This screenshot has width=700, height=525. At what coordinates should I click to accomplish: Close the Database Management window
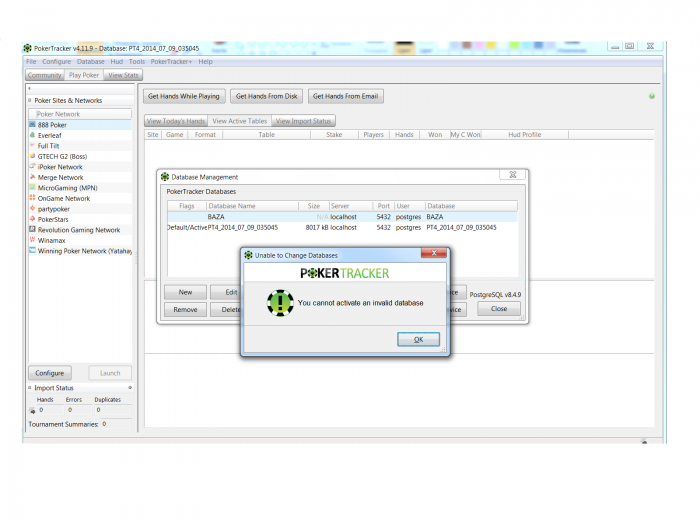pos(512,175)
